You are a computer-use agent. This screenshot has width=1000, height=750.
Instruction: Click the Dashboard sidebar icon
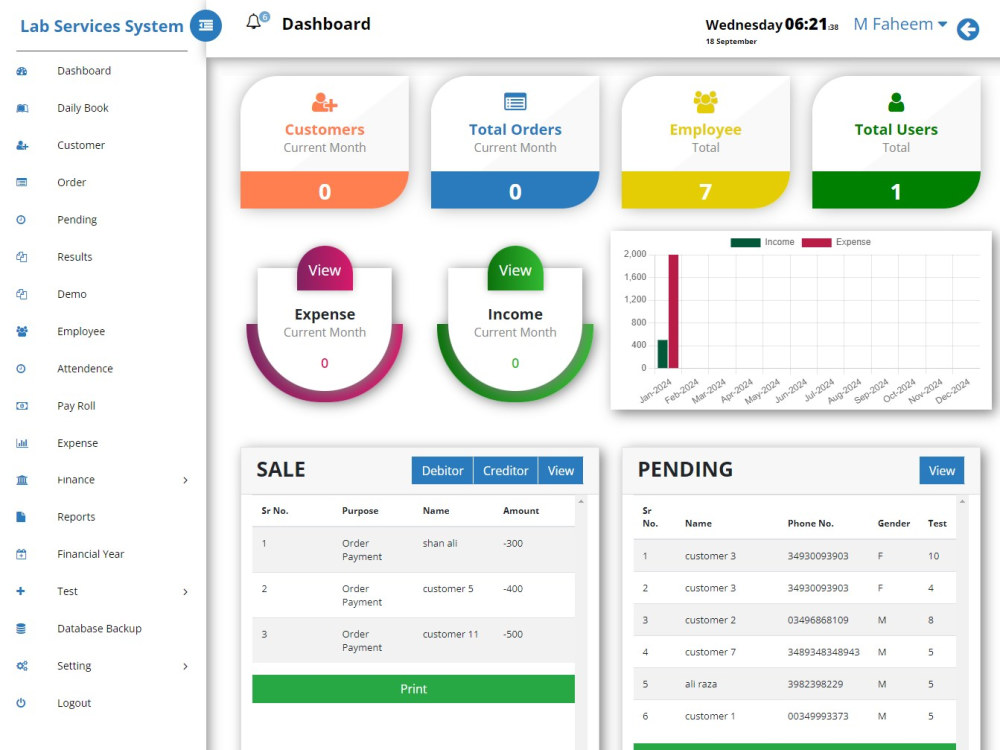[22, 71]
